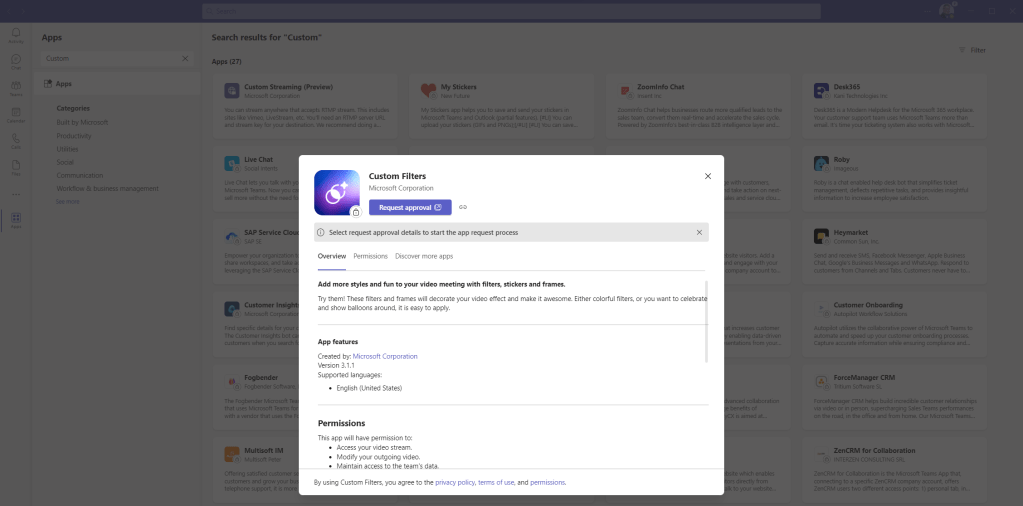The width and height of the screenshot is (1023, 506).
Task: Switch to the Permissions tab
Action: [370, 257]
